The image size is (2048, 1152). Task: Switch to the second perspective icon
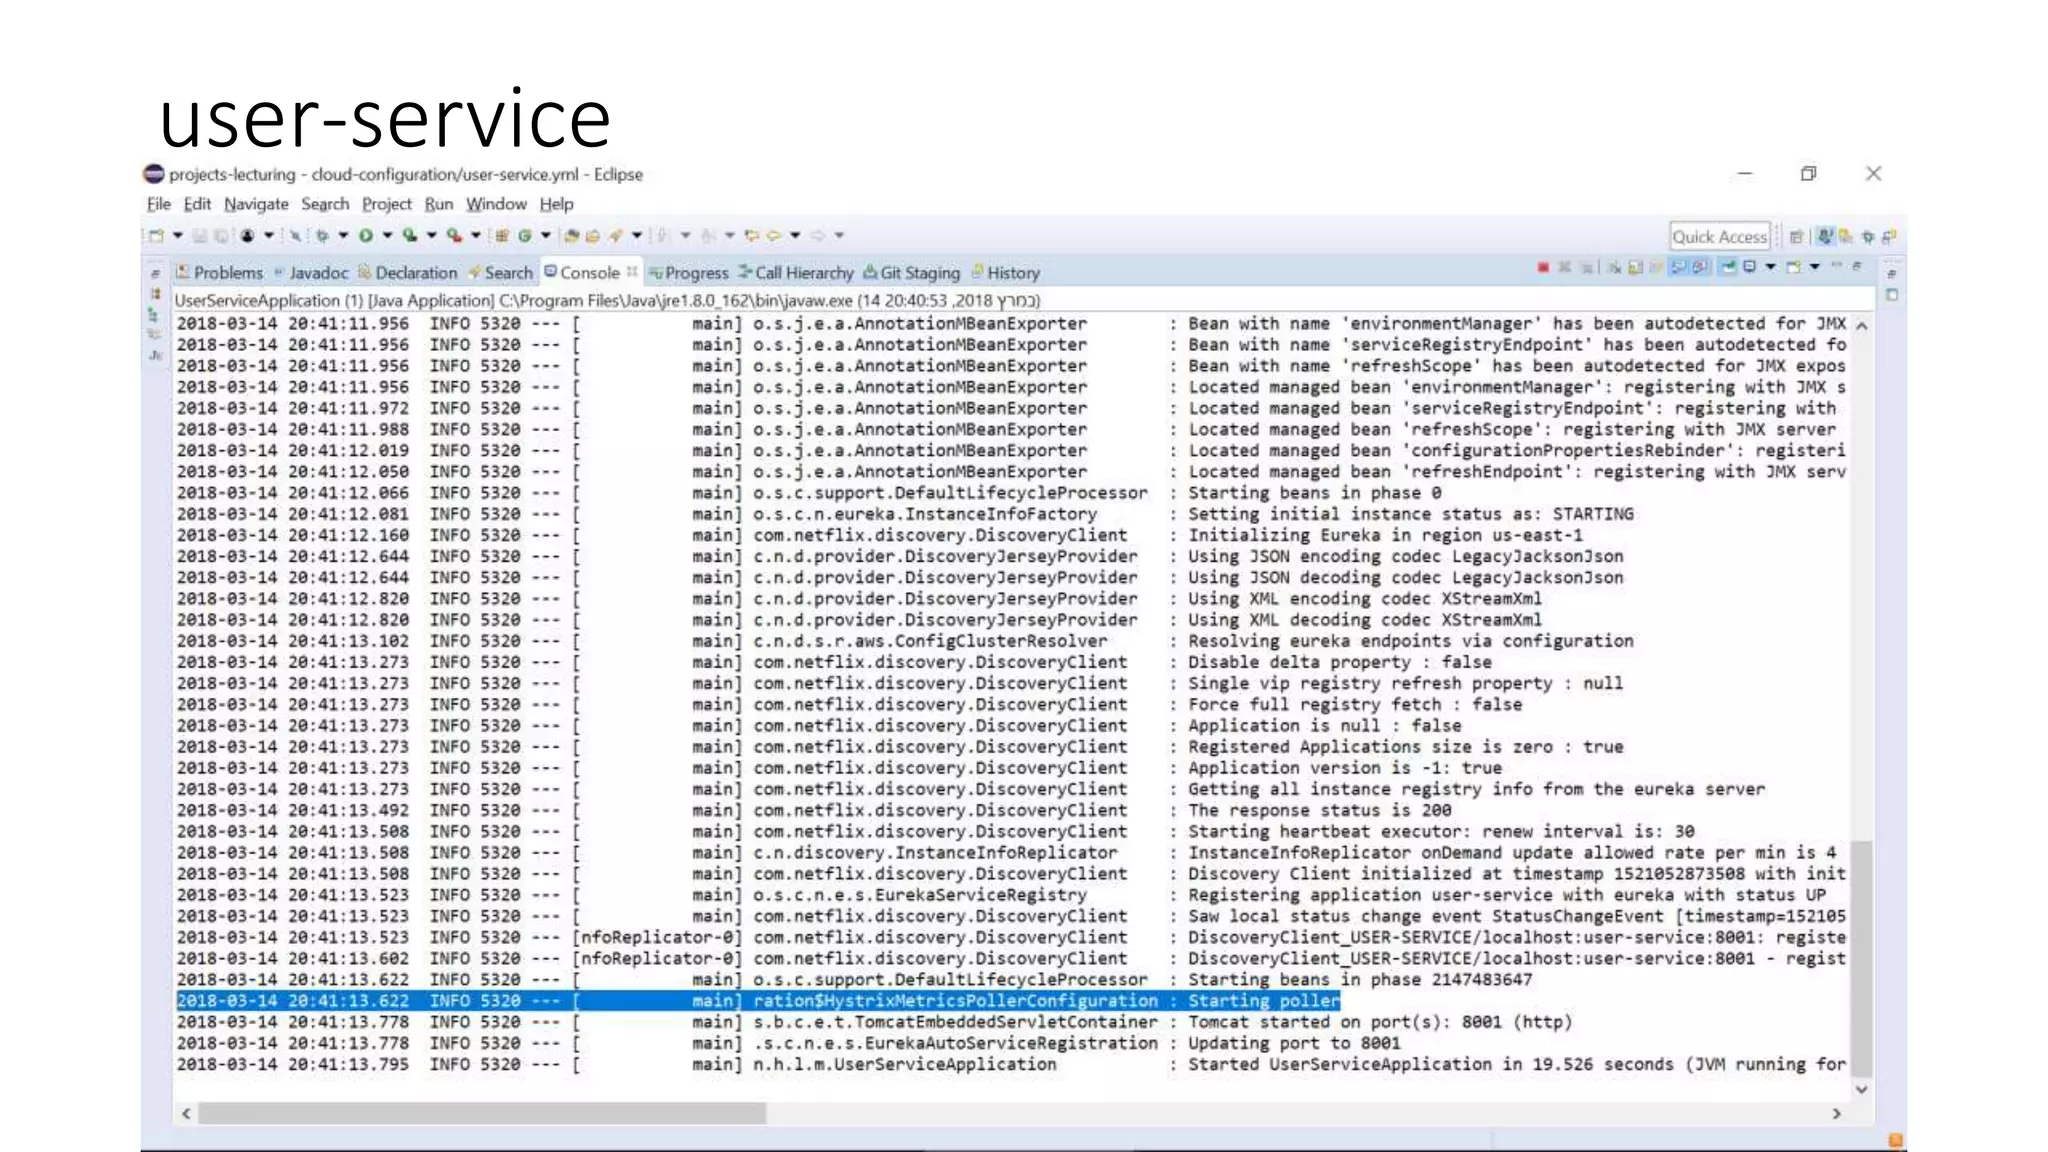tap(1846, 237)
